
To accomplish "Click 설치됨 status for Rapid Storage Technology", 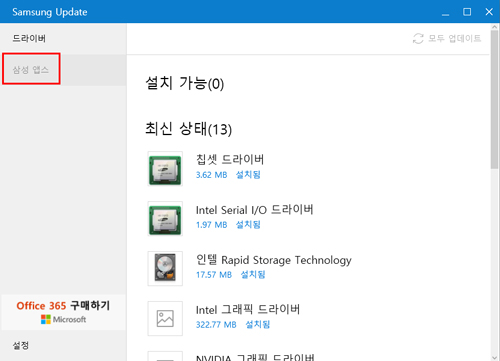I will tap(253, 275).
